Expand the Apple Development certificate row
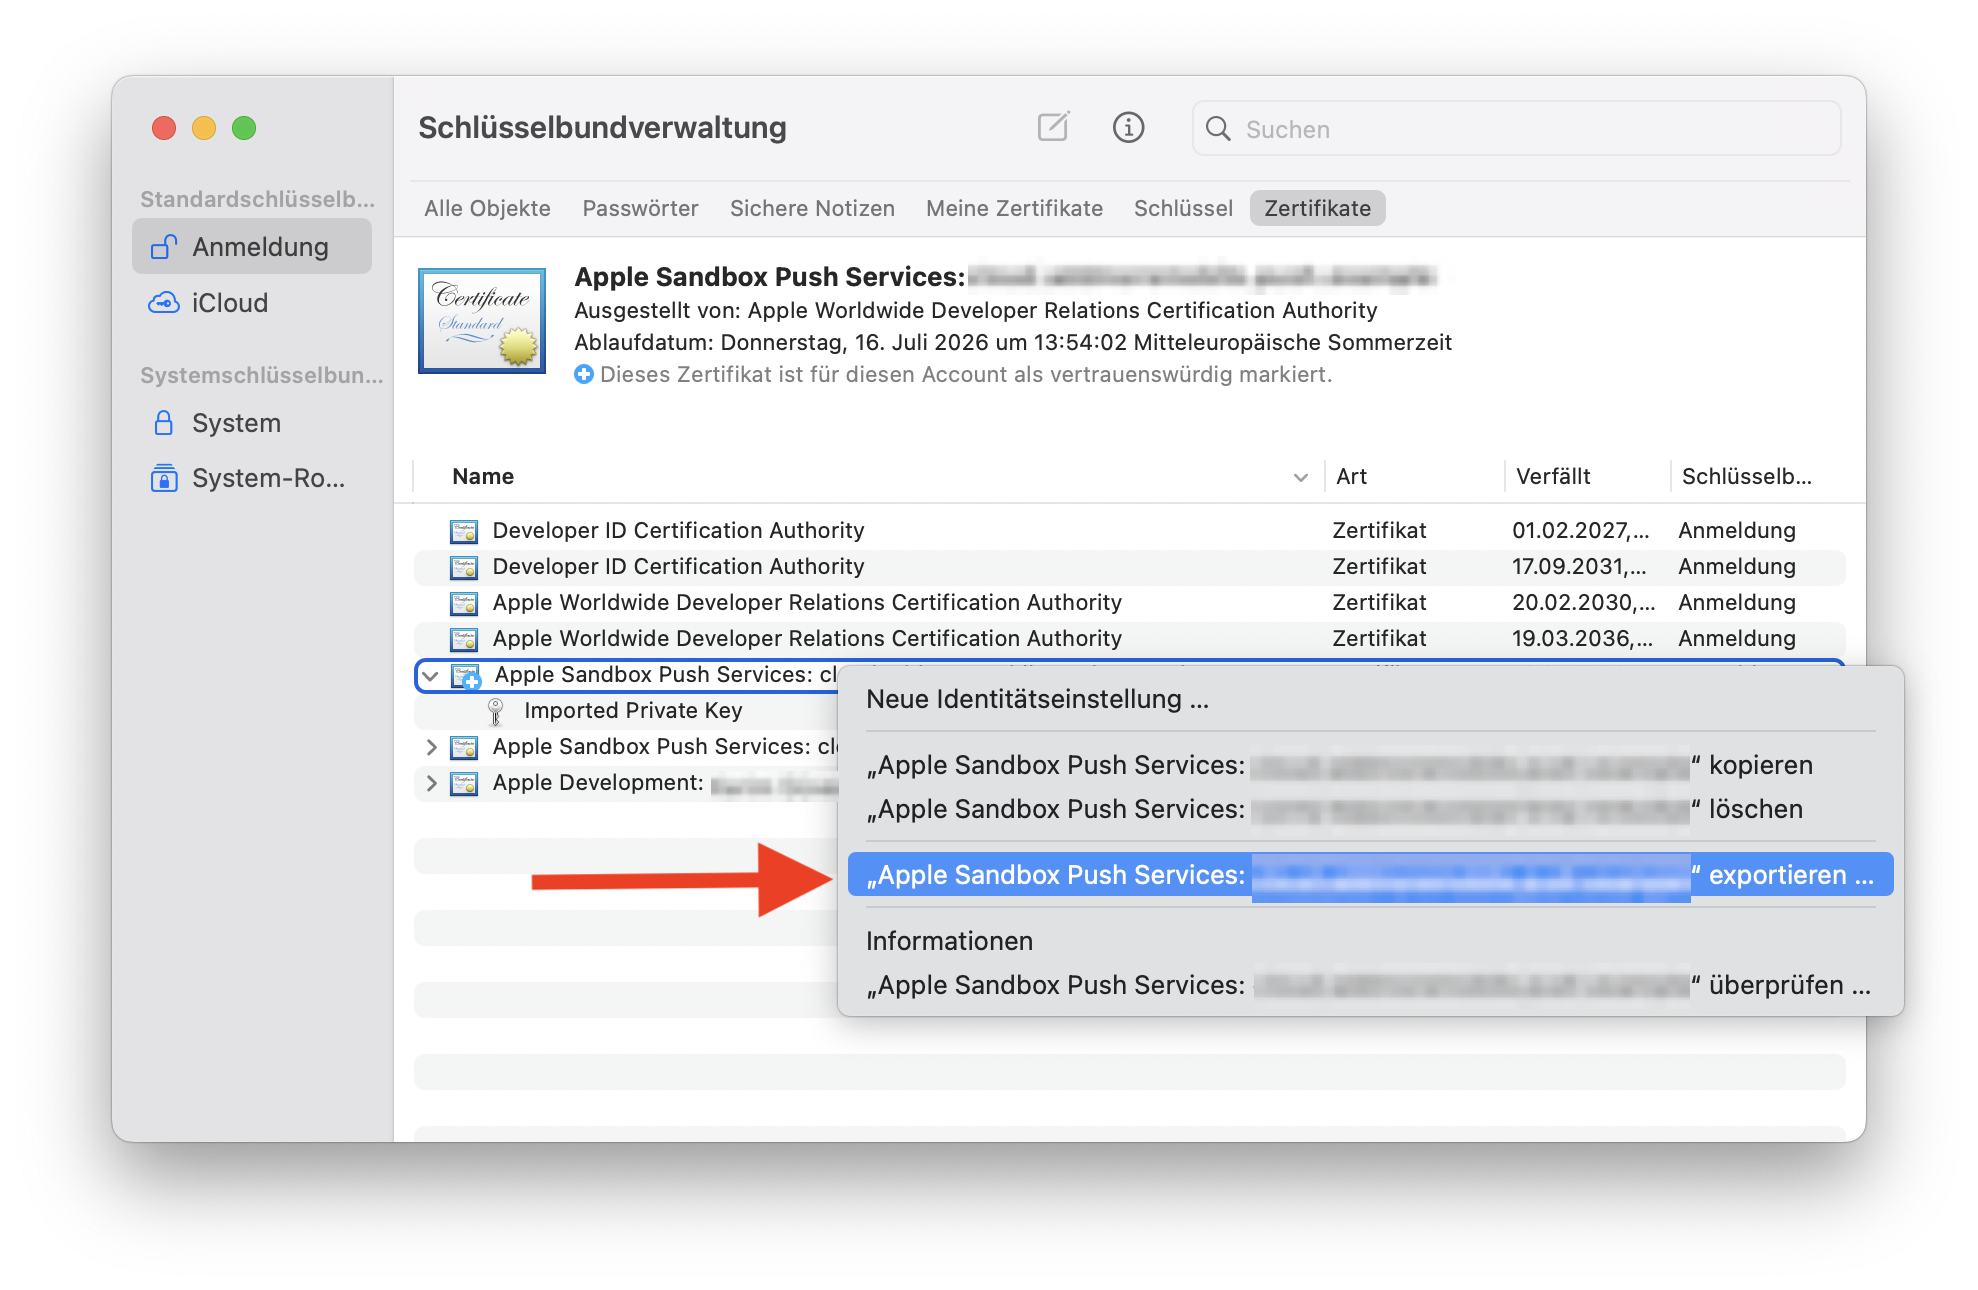 pyautogui.click(x=431, y=783)
